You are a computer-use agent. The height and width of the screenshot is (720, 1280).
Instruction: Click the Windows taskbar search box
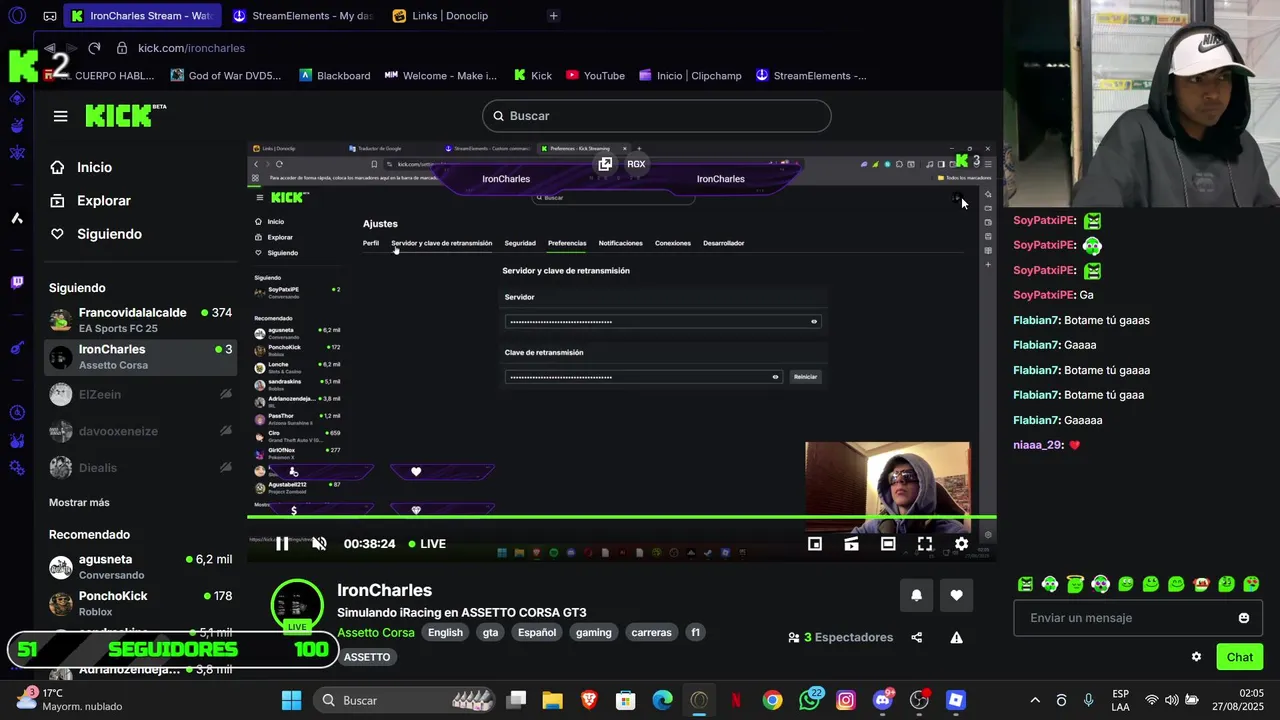coord(404,700)
